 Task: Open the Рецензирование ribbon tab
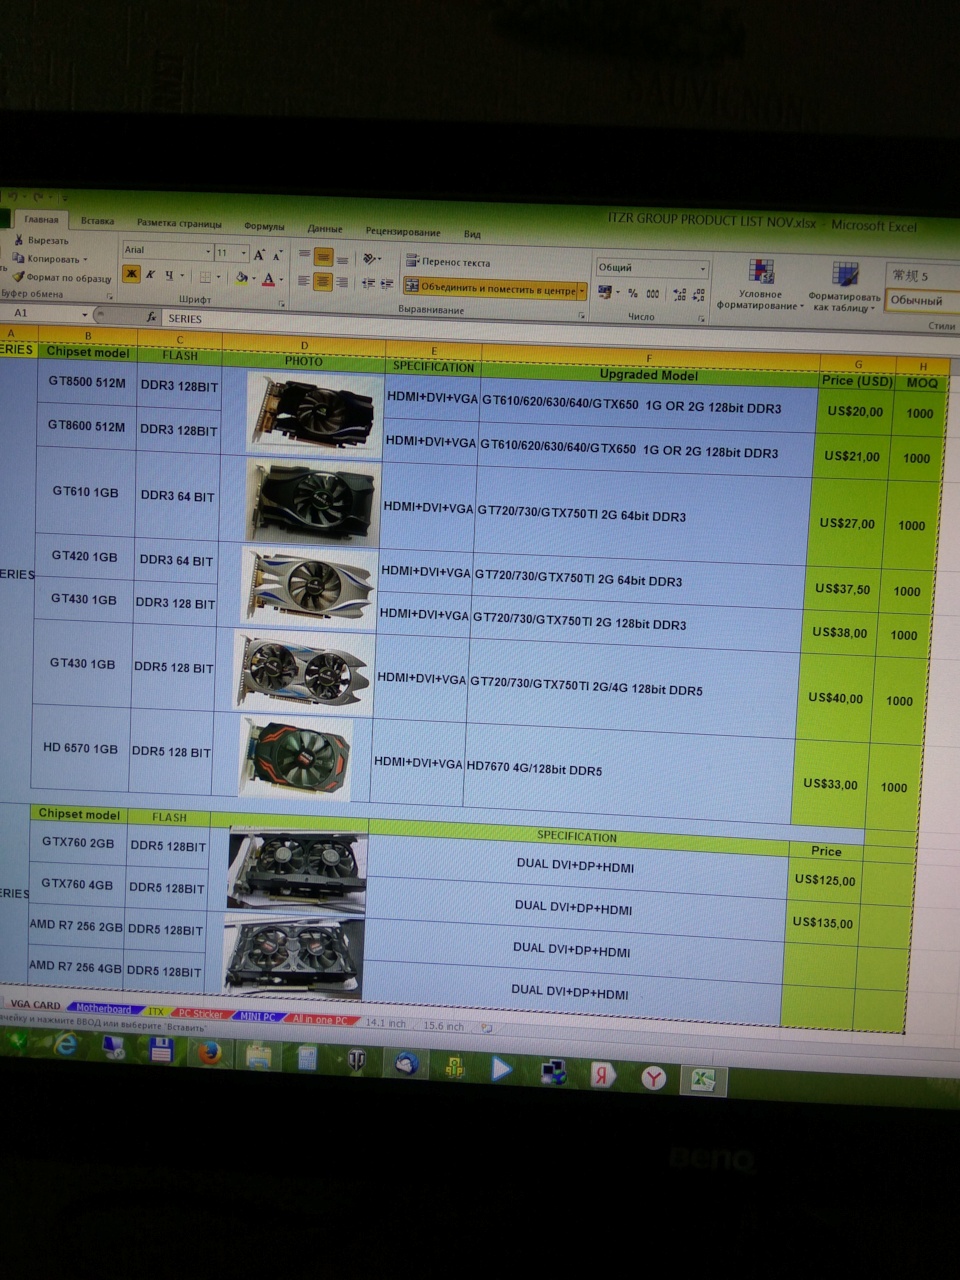point(403,231)
